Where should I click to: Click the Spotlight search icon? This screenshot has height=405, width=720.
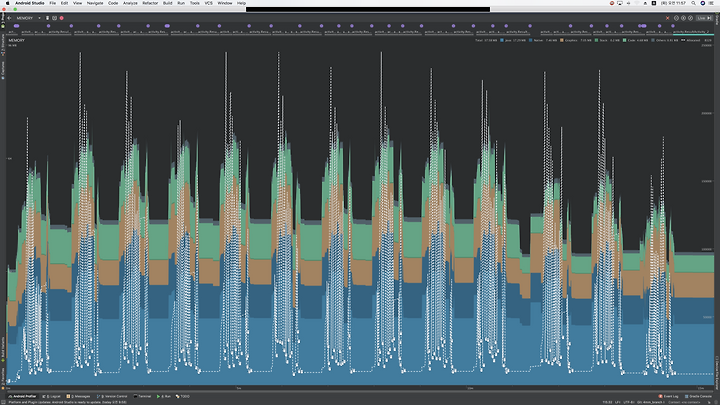click(x=693, y=3)
